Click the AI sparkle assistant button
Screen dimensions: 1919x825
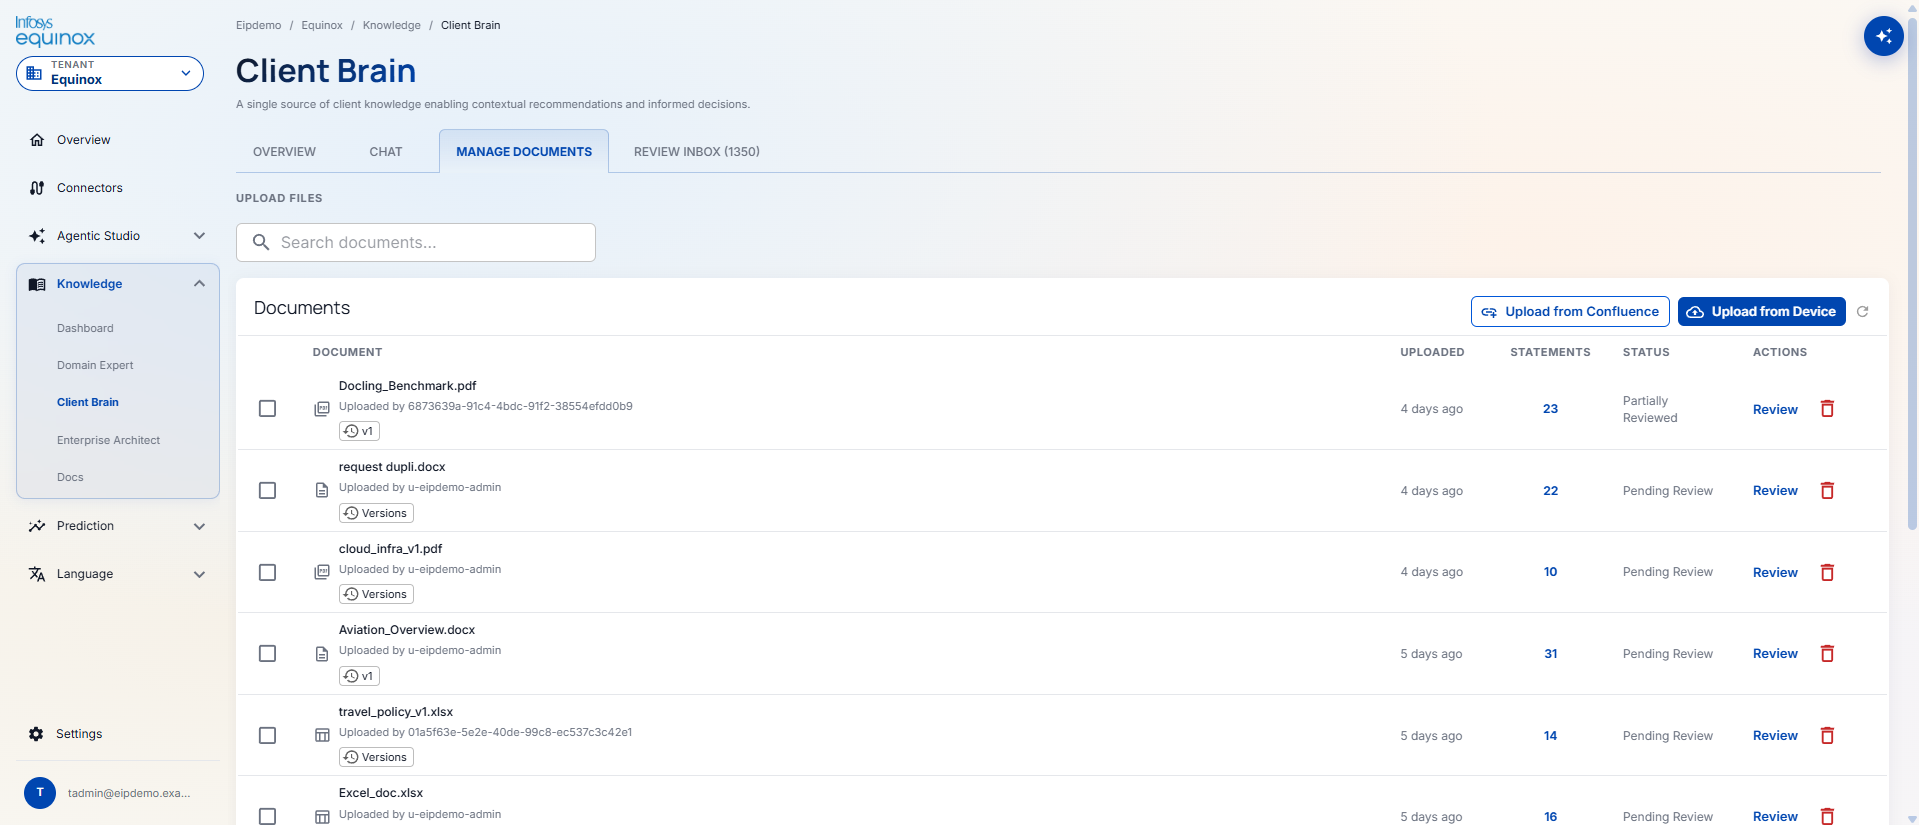pyautogui.click(x=1883, y=36)
